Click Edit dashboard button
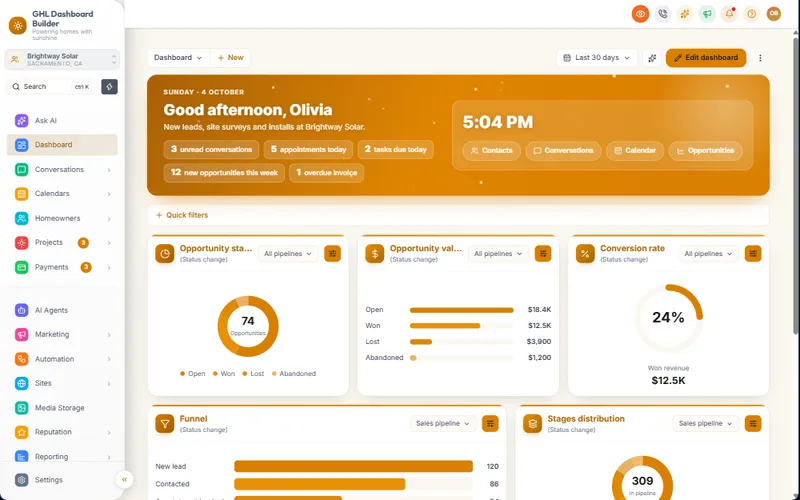Image resolution: width=800 pixels, height=500 pixels. point(706,58)
